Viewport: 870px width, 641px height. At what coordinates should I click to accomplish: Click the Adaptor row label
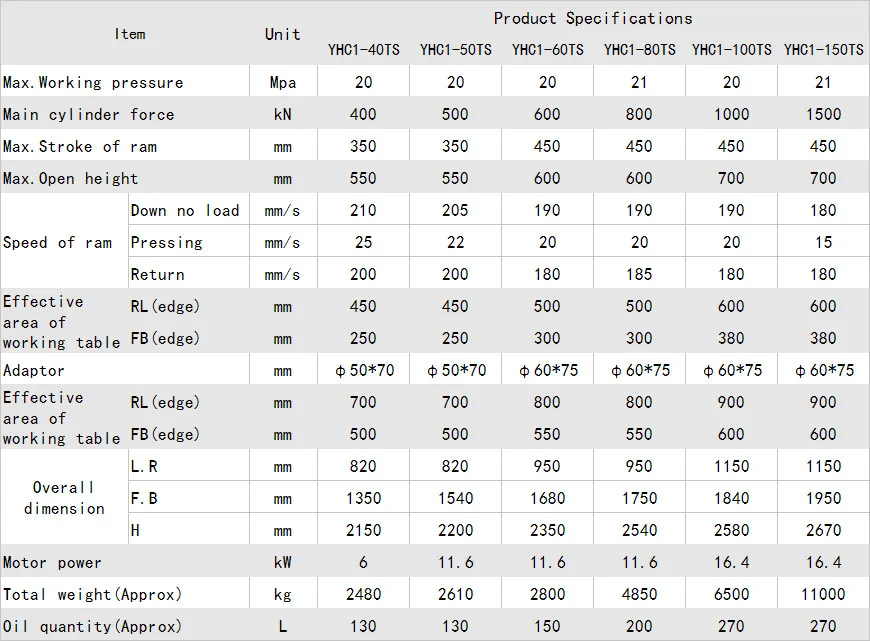point(34,371)
